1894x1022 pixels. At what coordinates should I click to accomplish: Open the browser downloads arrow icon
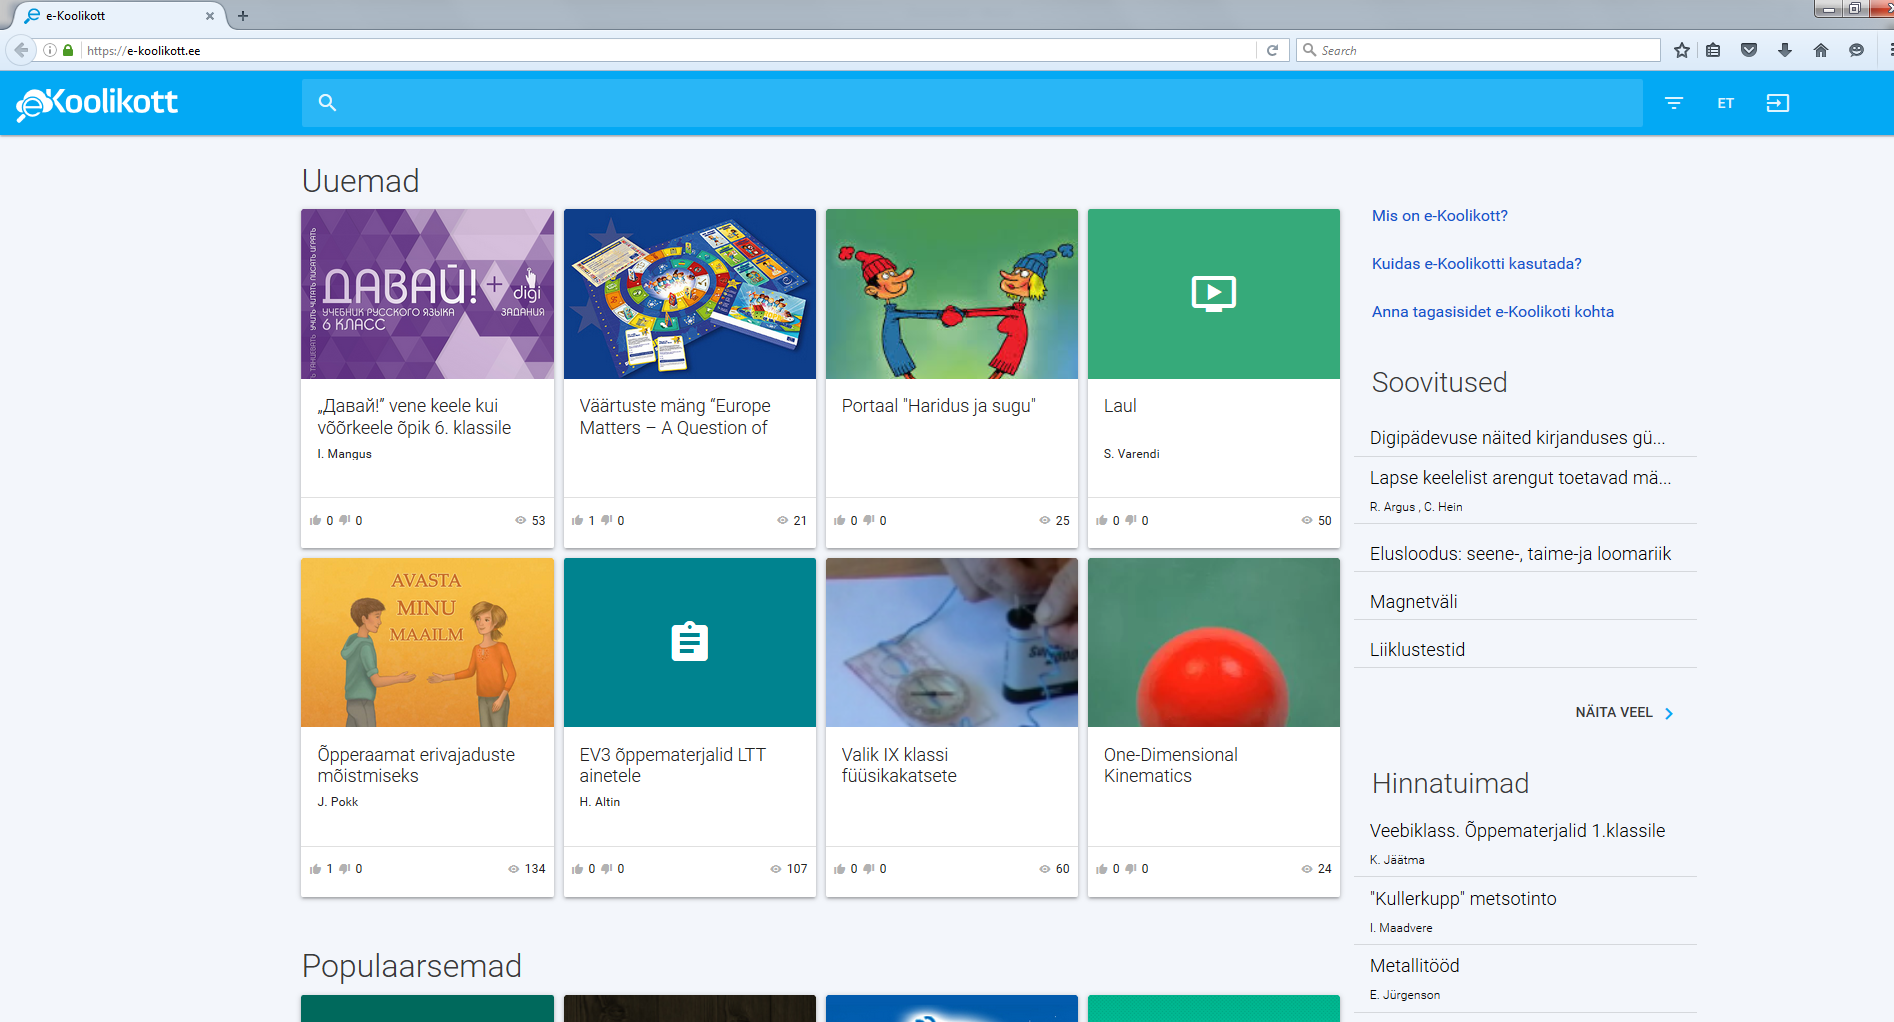pos(1784,50)
